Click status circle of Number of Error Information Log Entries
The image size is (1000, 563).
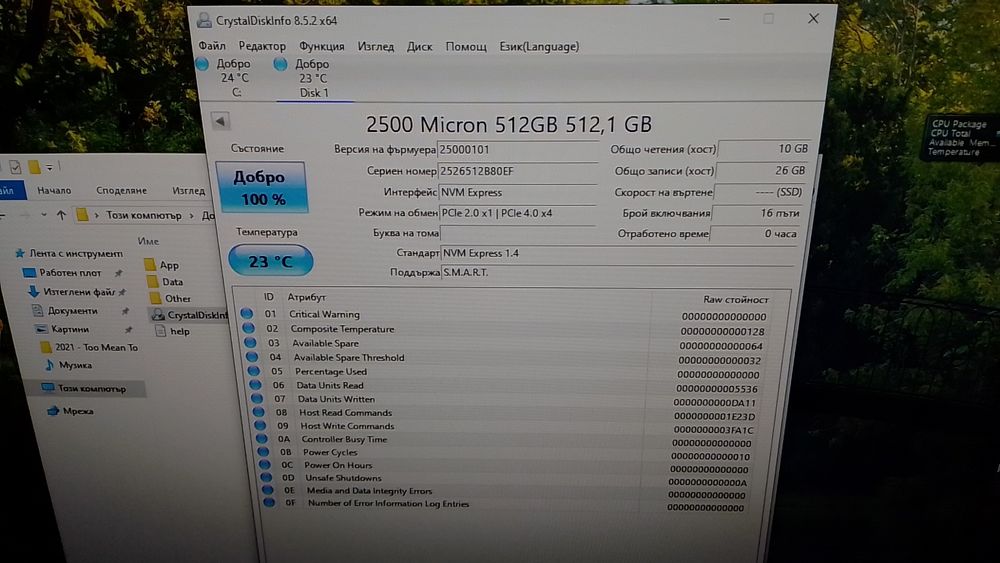tap(270, 502)
